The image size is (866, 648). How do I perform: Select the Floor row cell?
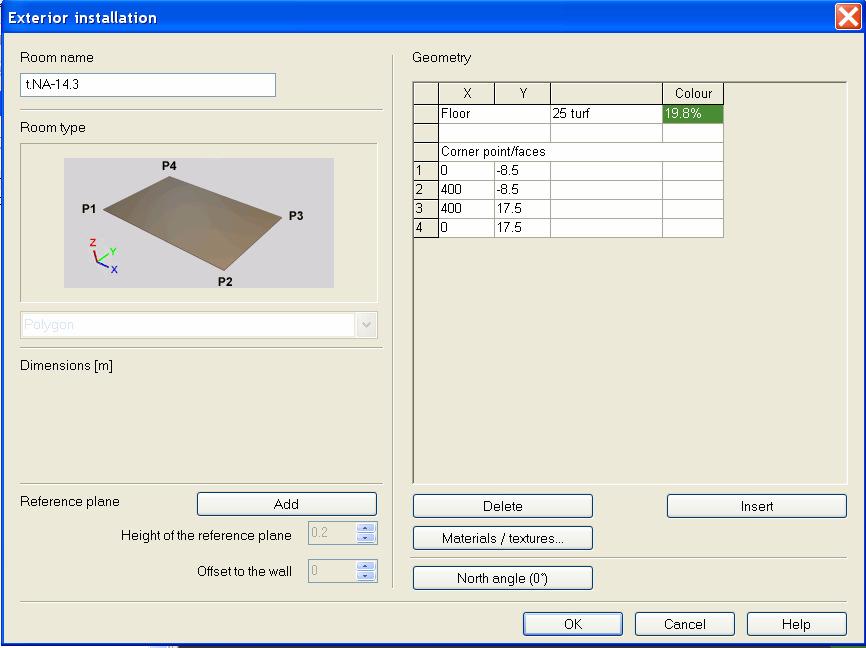[x=494, y=114]
